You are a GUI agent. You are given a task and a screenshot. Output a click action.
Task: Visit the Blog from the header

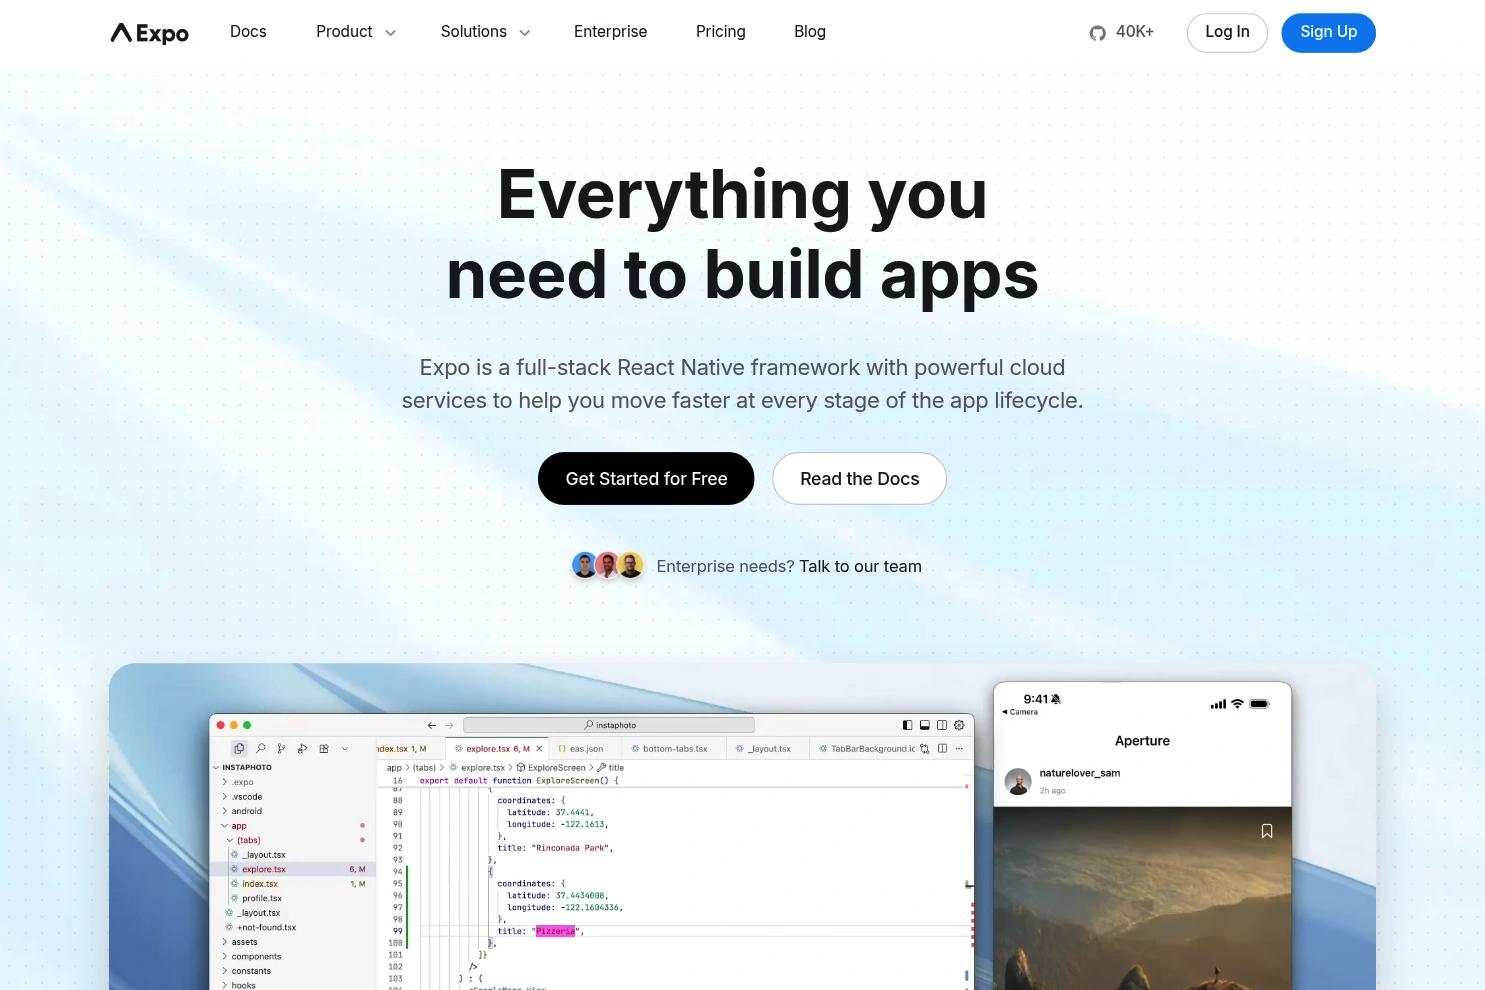(810, 32)
